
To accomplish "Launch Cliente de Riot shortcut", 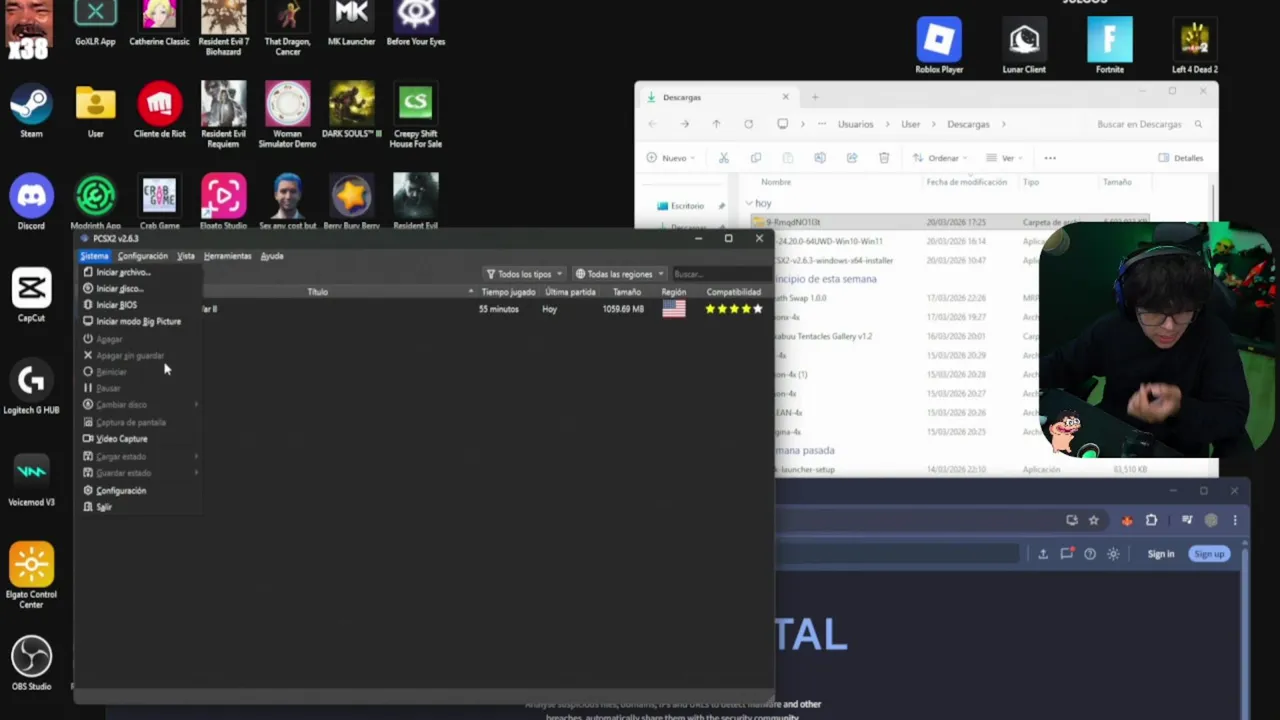I will (x=159, y=110).
